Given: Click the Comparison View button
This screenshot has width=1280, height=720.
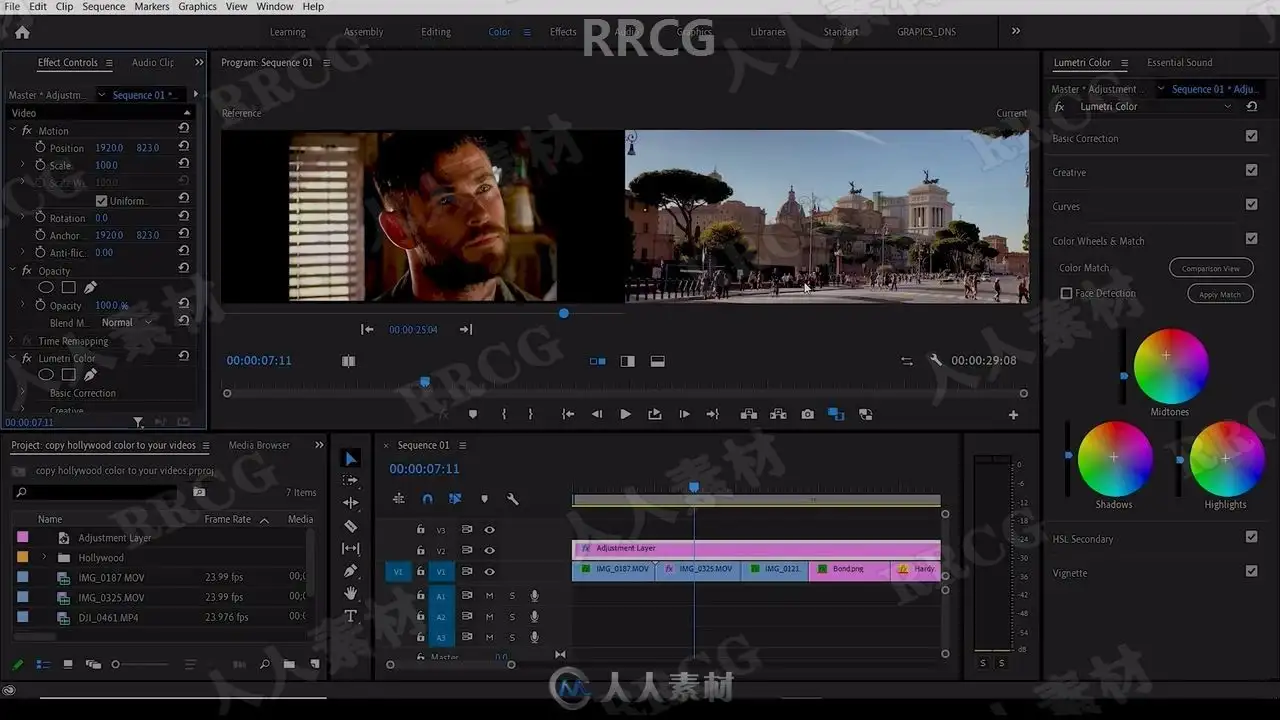Looking at the screenshot, I should pos(1210,268).
